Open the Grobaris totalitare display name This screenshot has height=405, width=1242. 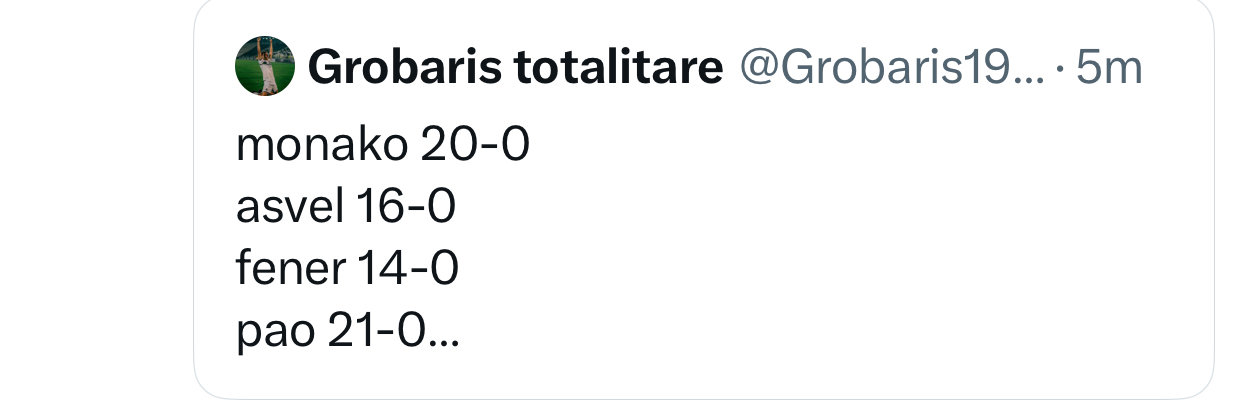pyautogui.click(x=515, y=68)
